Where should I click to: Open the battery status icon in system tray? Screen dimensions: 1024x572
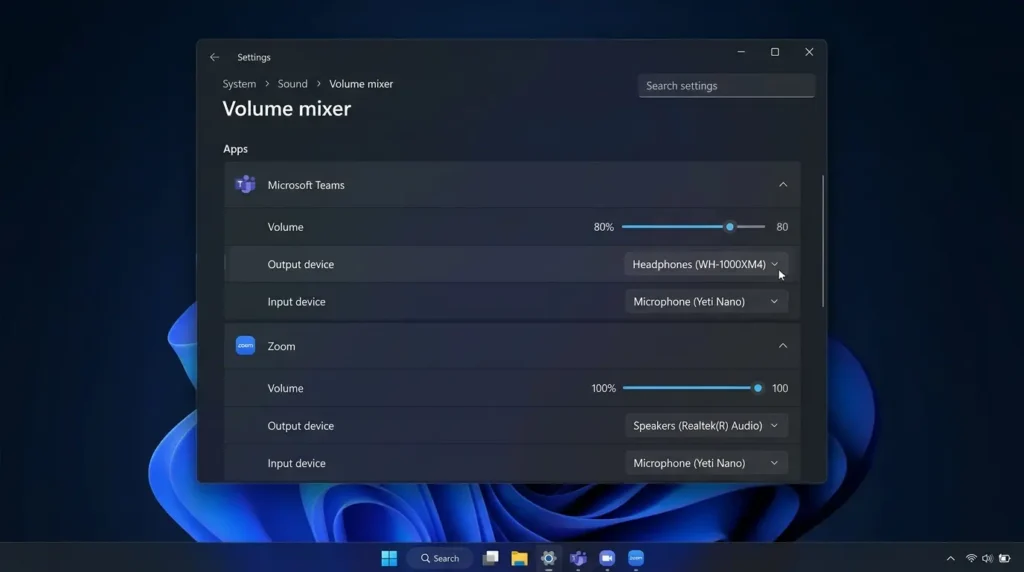click(1005, 558)
